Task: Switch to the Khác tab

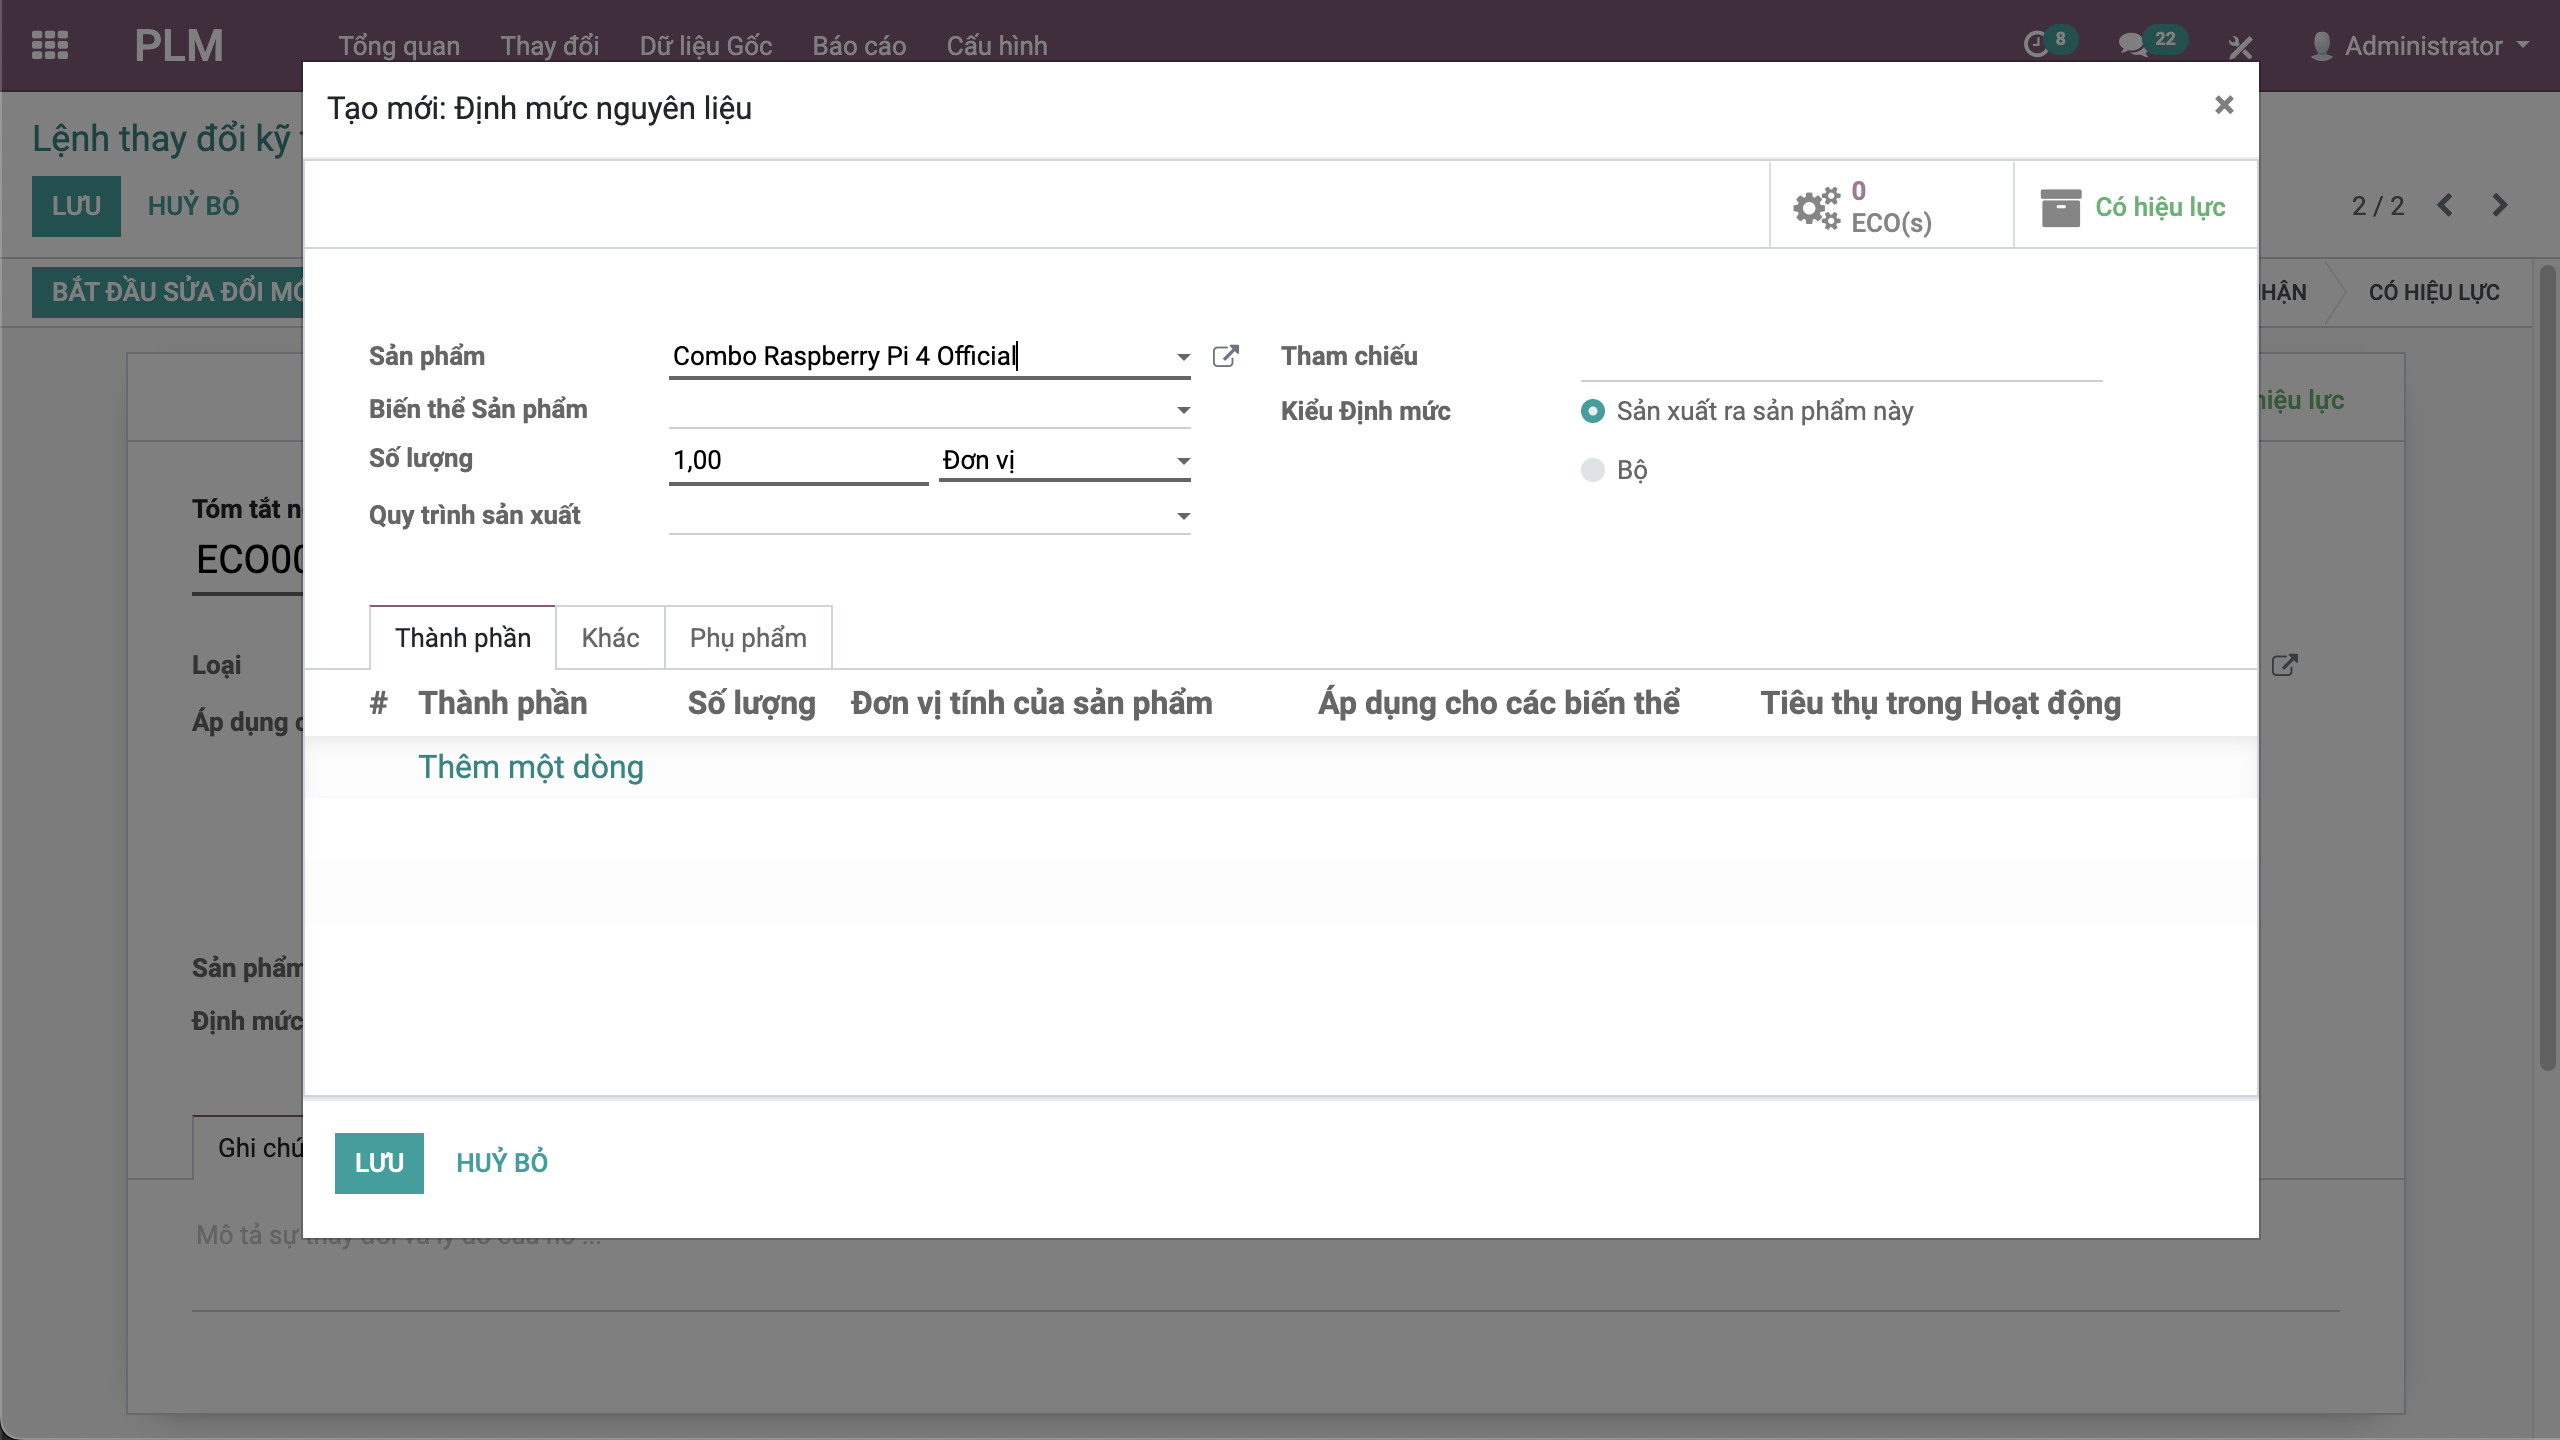Action: pos(610,638)
